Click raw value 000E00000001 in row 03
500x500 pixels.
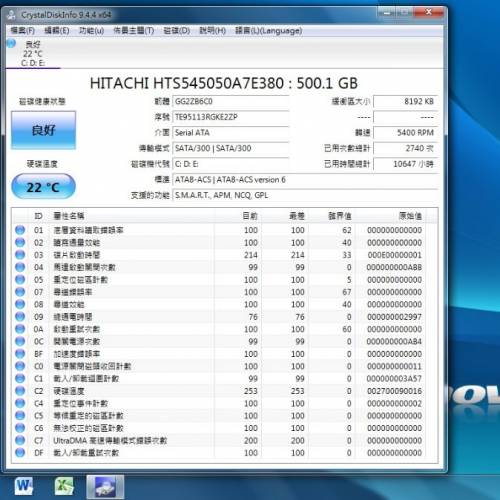click(395, 255)
